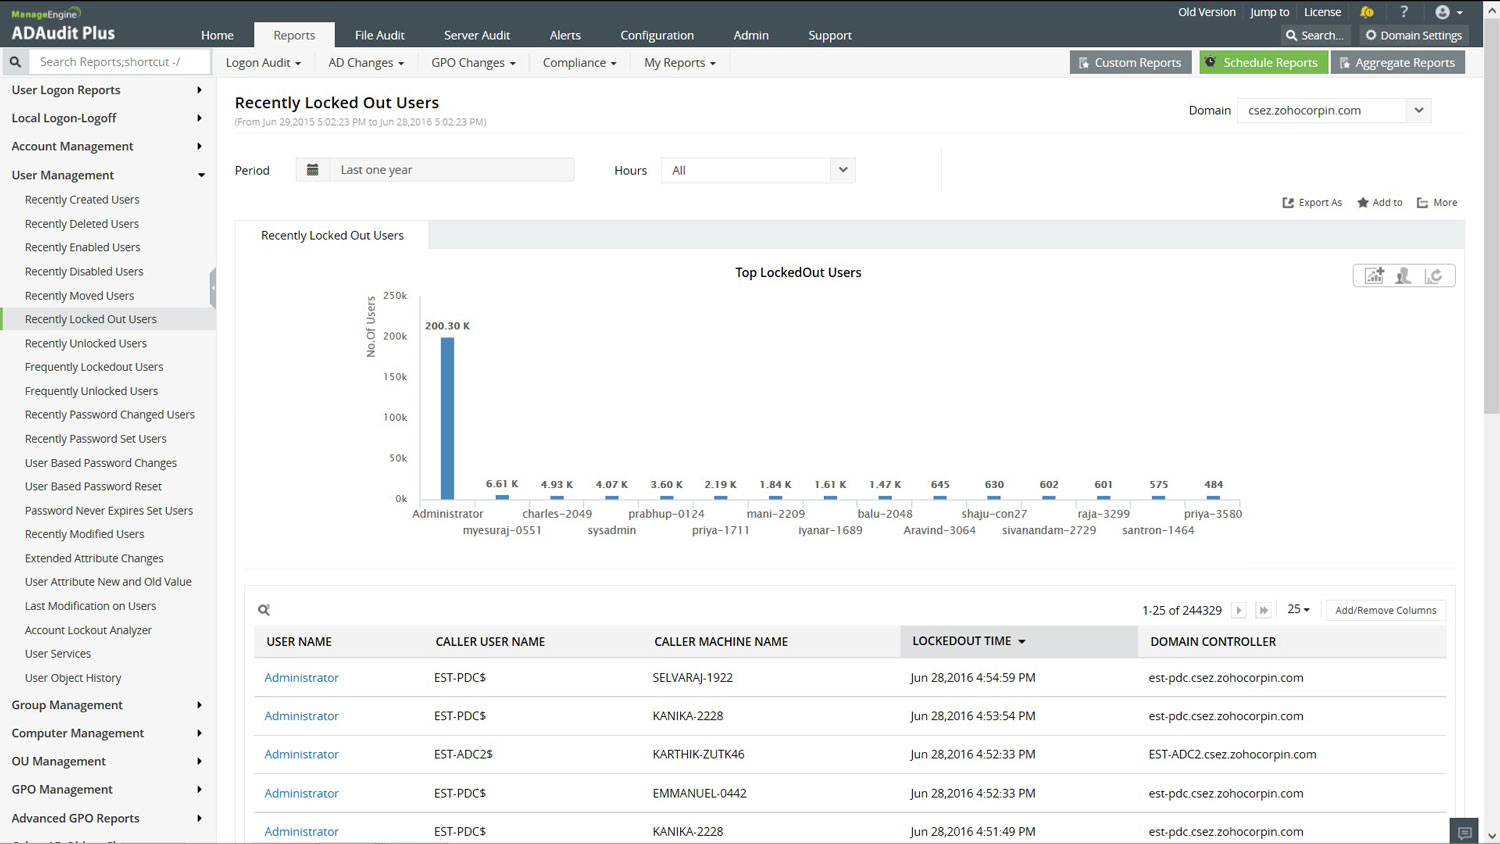Open chat icon in bottom-right corner
Screen dimensions: 1500x844
(x=1464, y=832)
